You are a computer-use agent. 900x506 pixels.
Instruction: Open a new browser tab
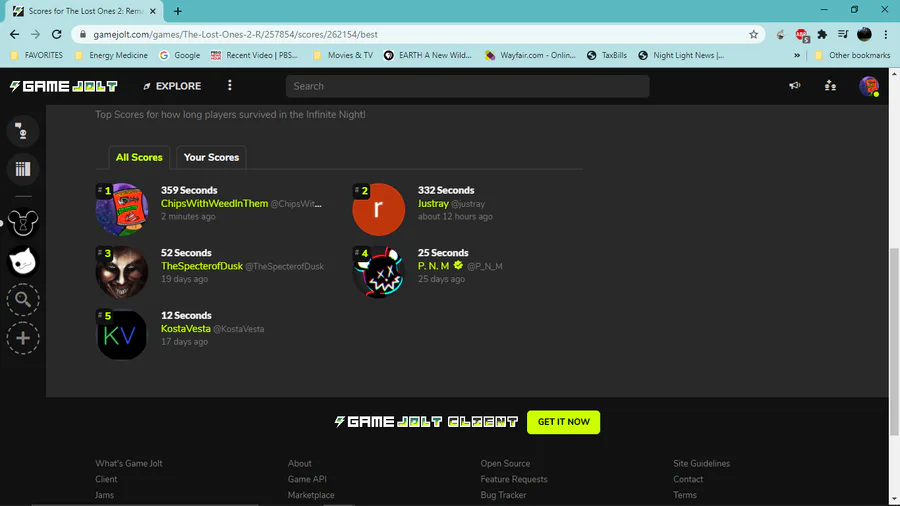point(177,11)
